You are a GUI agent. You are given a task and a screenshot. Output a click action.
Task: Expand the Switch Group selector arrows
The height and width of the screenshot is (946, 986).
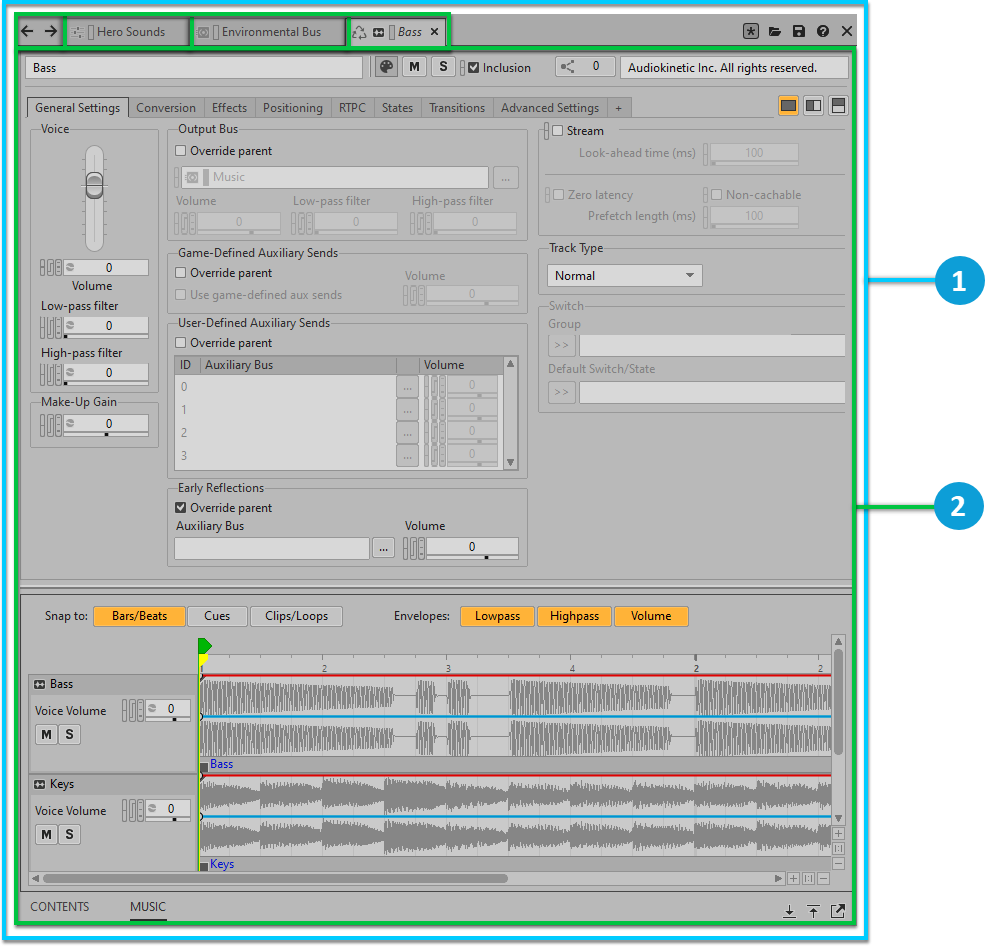click(561, 346)
